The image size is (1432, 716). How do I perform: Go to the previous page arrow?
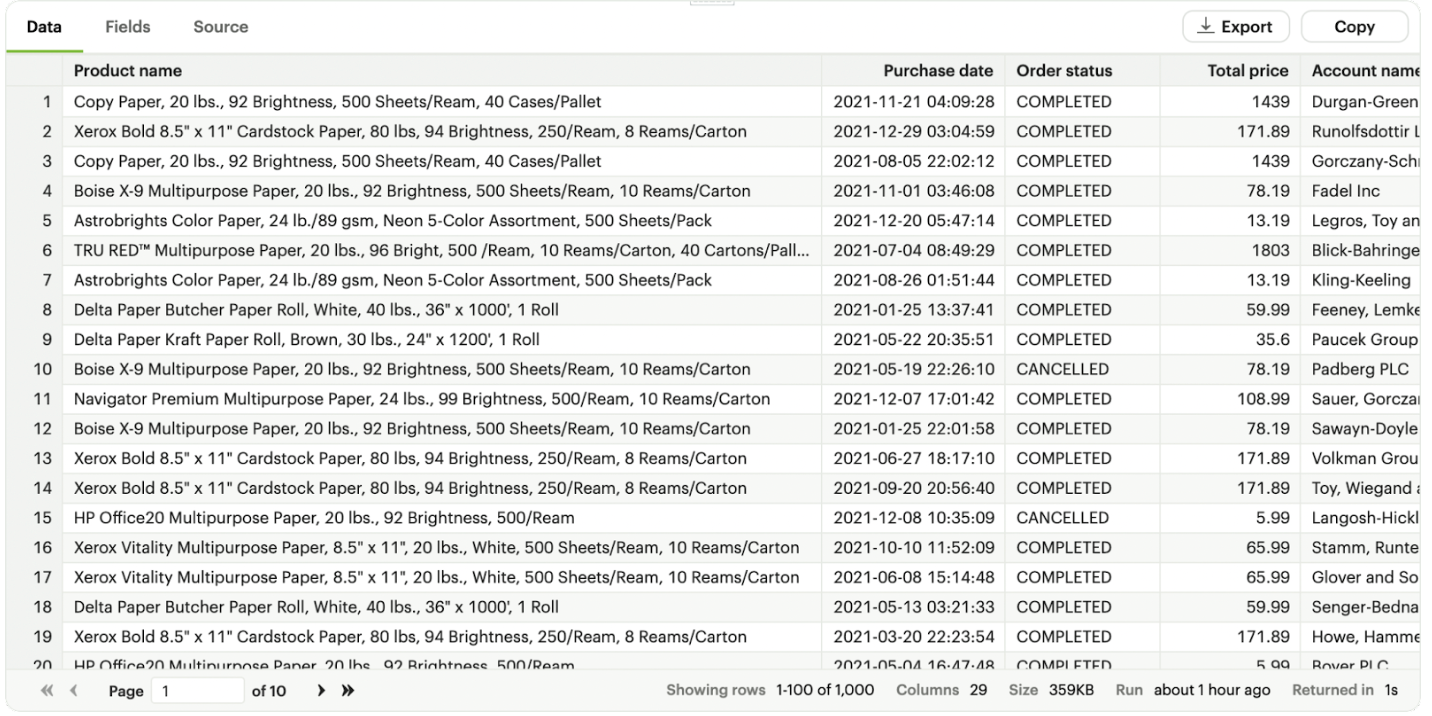[x=72, y=690]
